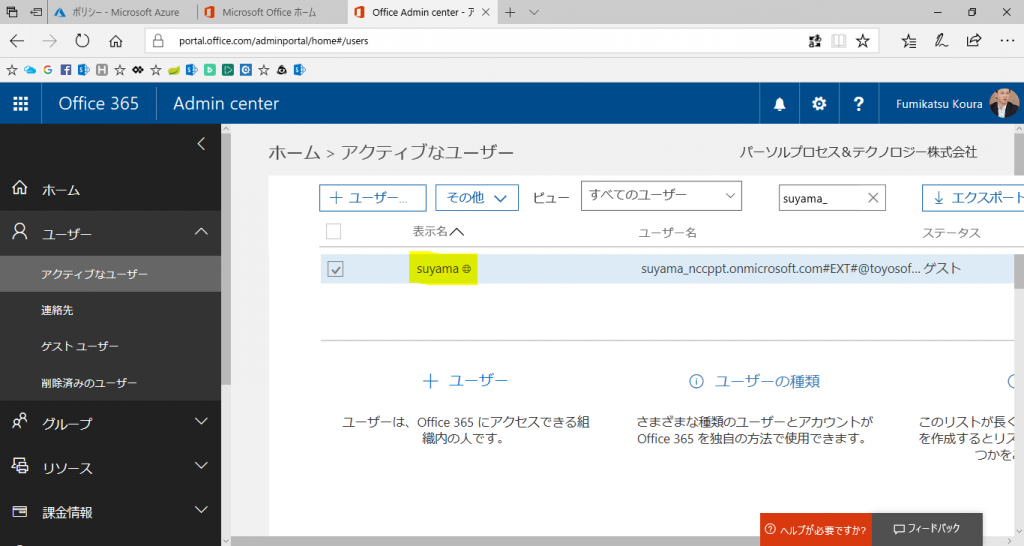The image size is (1024, 546).
Task: Open the OneDrive cloud bookmark
Action: pos(30,70)
